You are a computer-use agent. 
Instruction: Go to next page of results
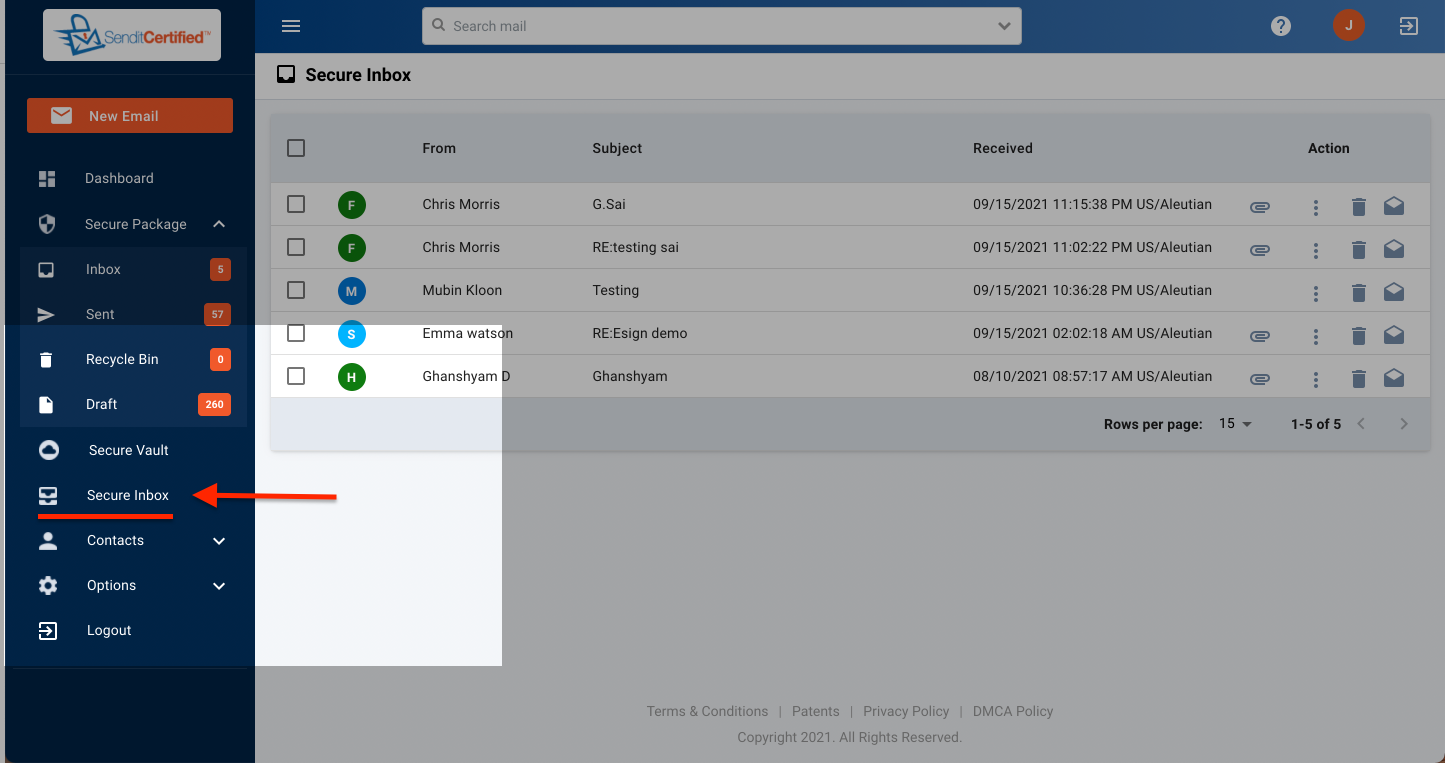tap(1403, 424)
